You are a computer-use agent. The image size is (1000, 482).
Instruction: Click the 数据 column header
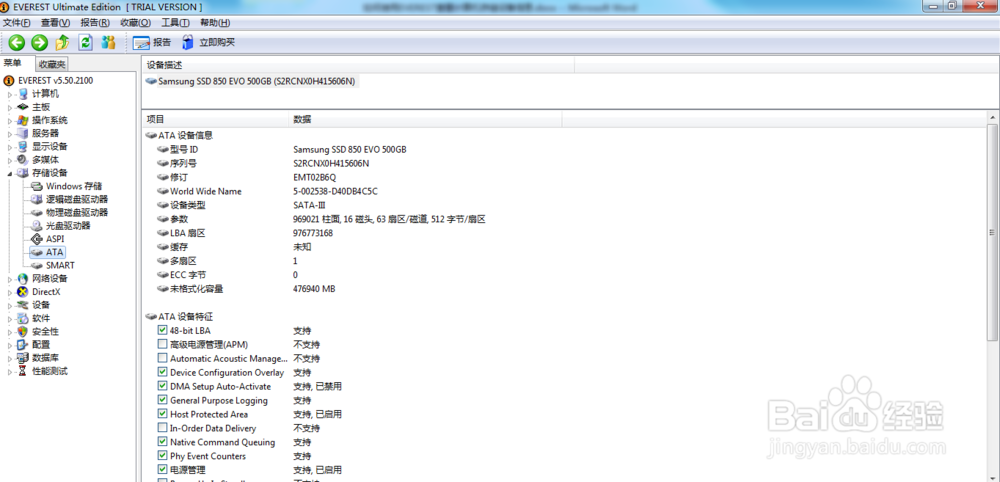click(x=425, y=119)
